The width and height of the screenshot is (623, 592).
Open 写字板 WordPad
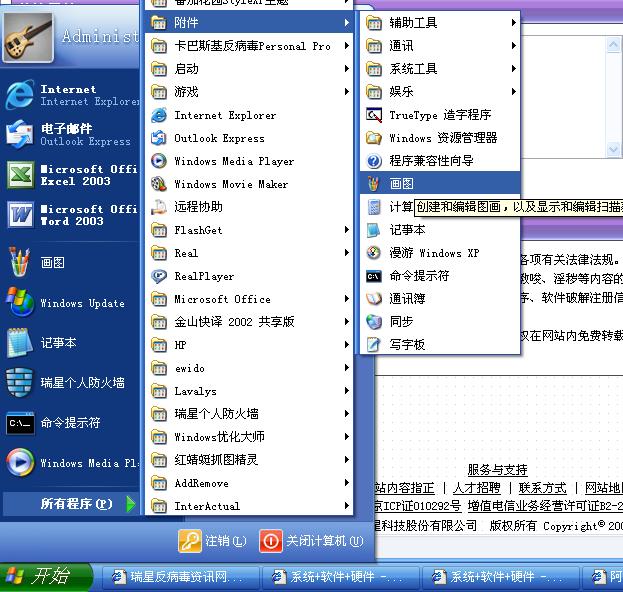[440, 344]
